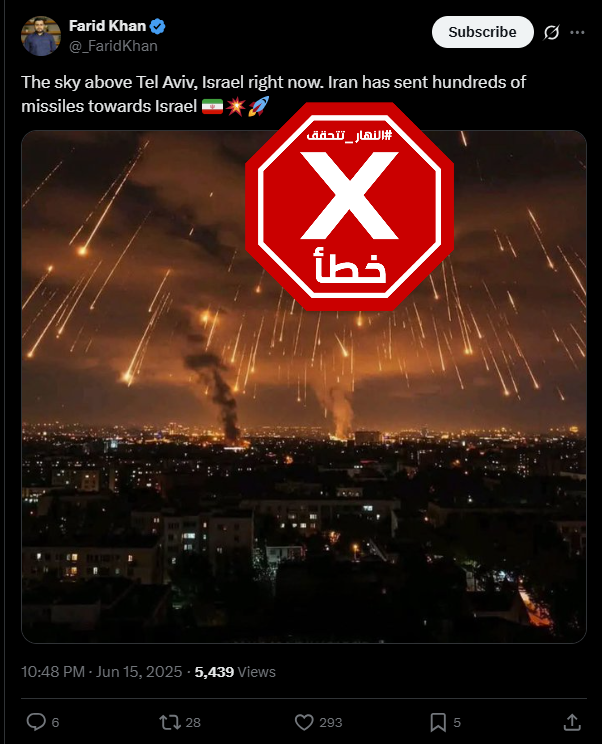Open the Farid Khan display name link

[107, 26]
